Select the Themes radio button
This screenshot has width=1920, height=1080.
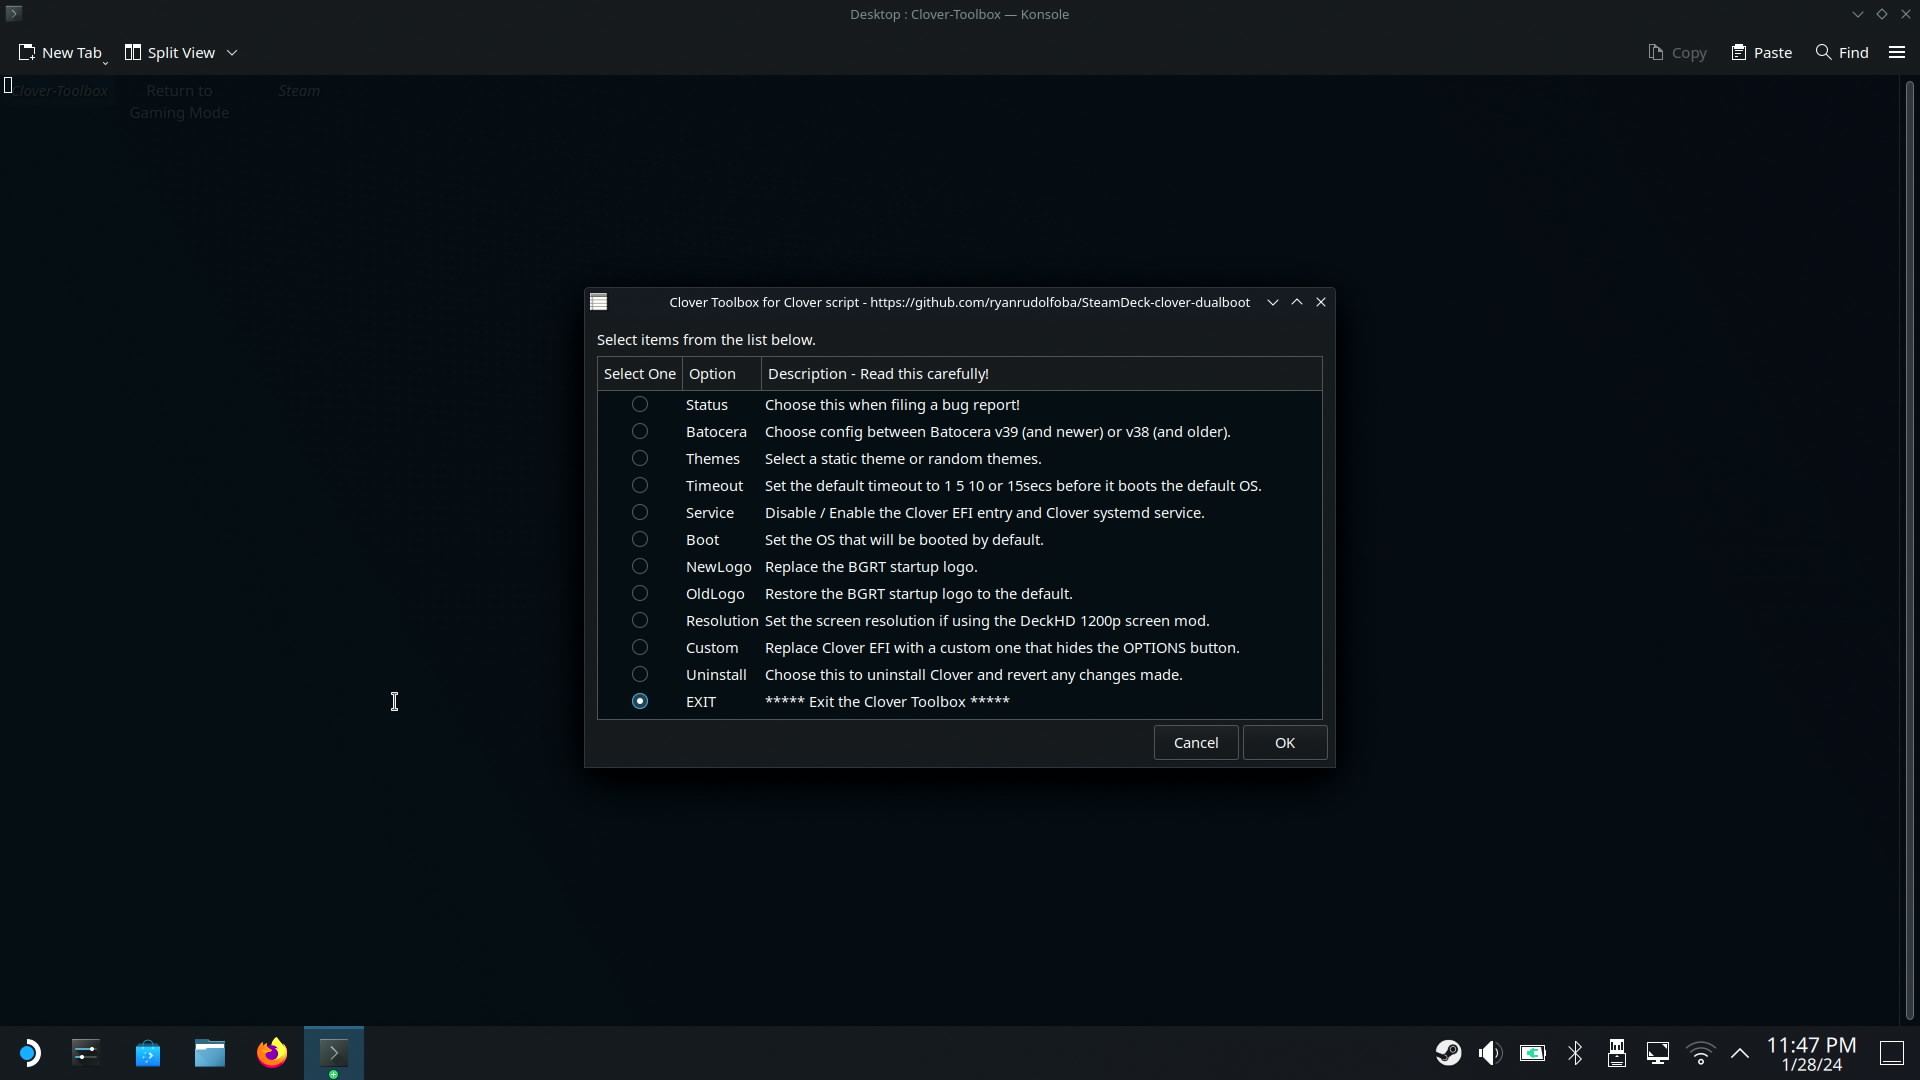tap(640, 458)
